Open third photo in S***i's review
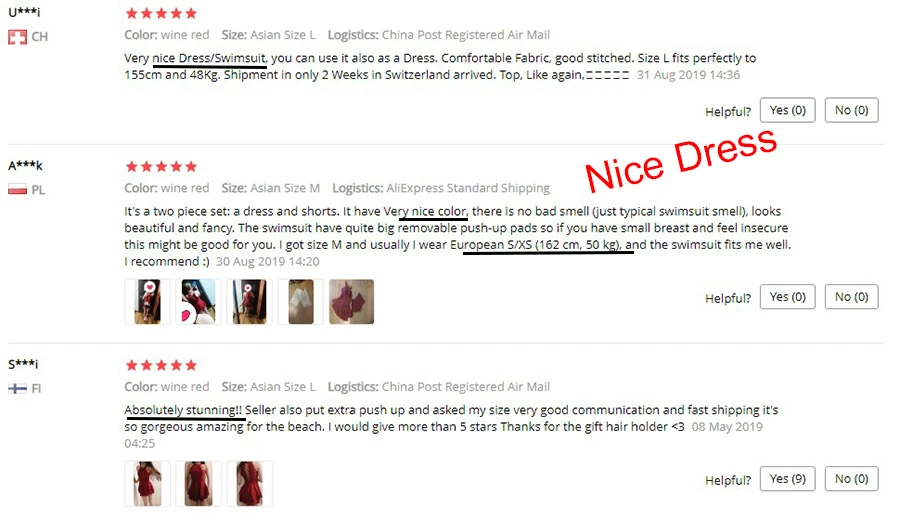The width and height of the screenshot is (900, 520). point(249,484)
